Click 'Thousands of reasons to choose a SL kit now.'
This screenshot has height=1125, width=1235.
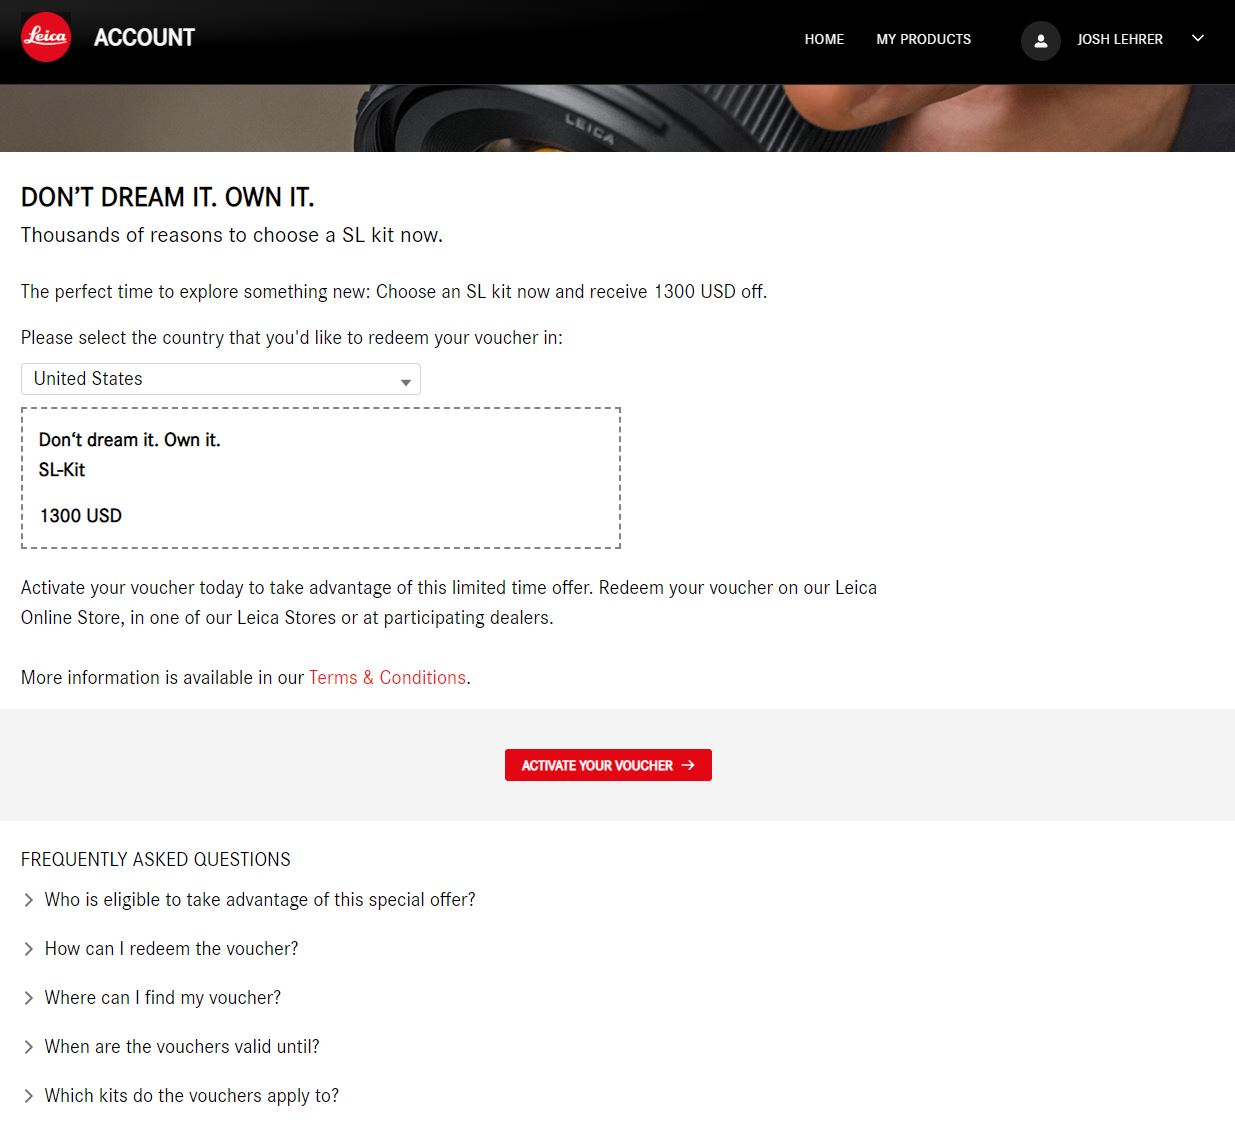(232, 235)
